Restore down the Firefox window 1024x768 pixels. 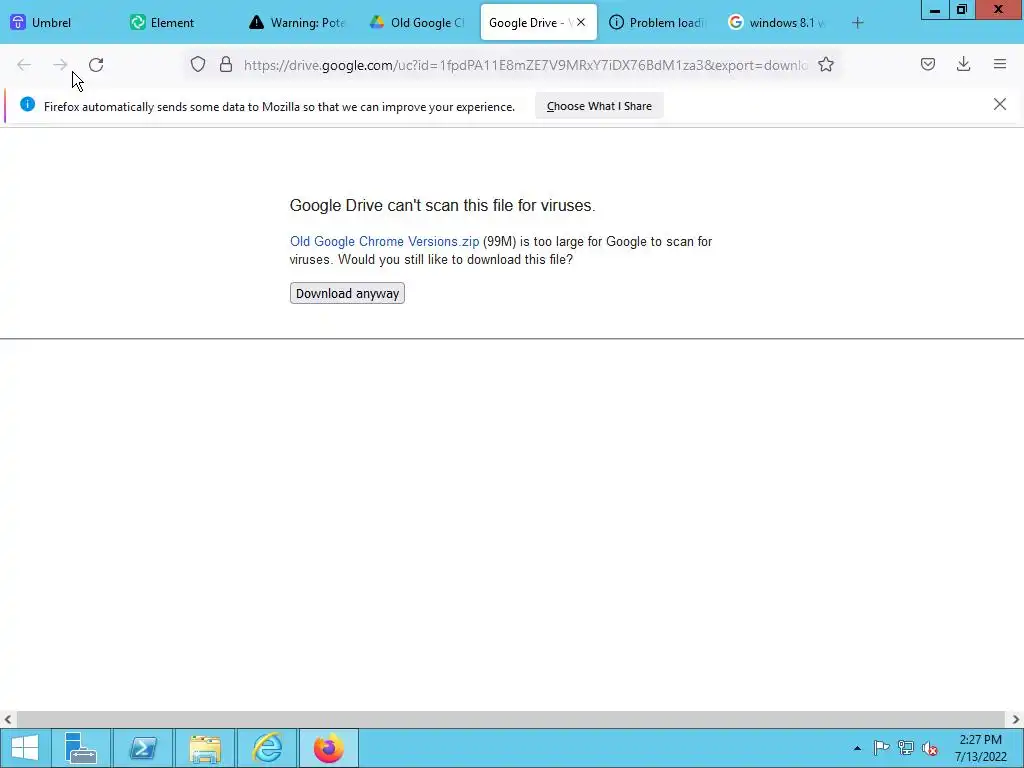click(x=962, y=10)
